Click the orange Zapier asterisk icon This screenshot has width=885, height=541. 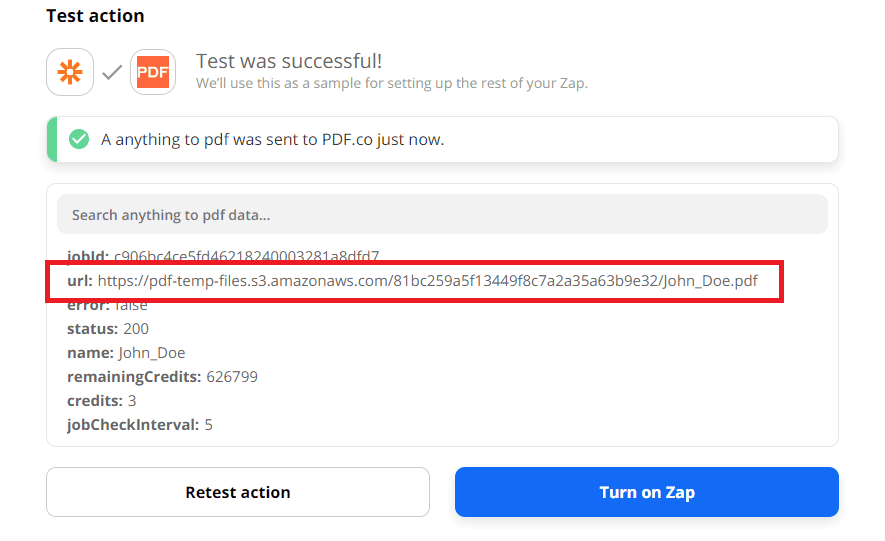pos(70,73)
